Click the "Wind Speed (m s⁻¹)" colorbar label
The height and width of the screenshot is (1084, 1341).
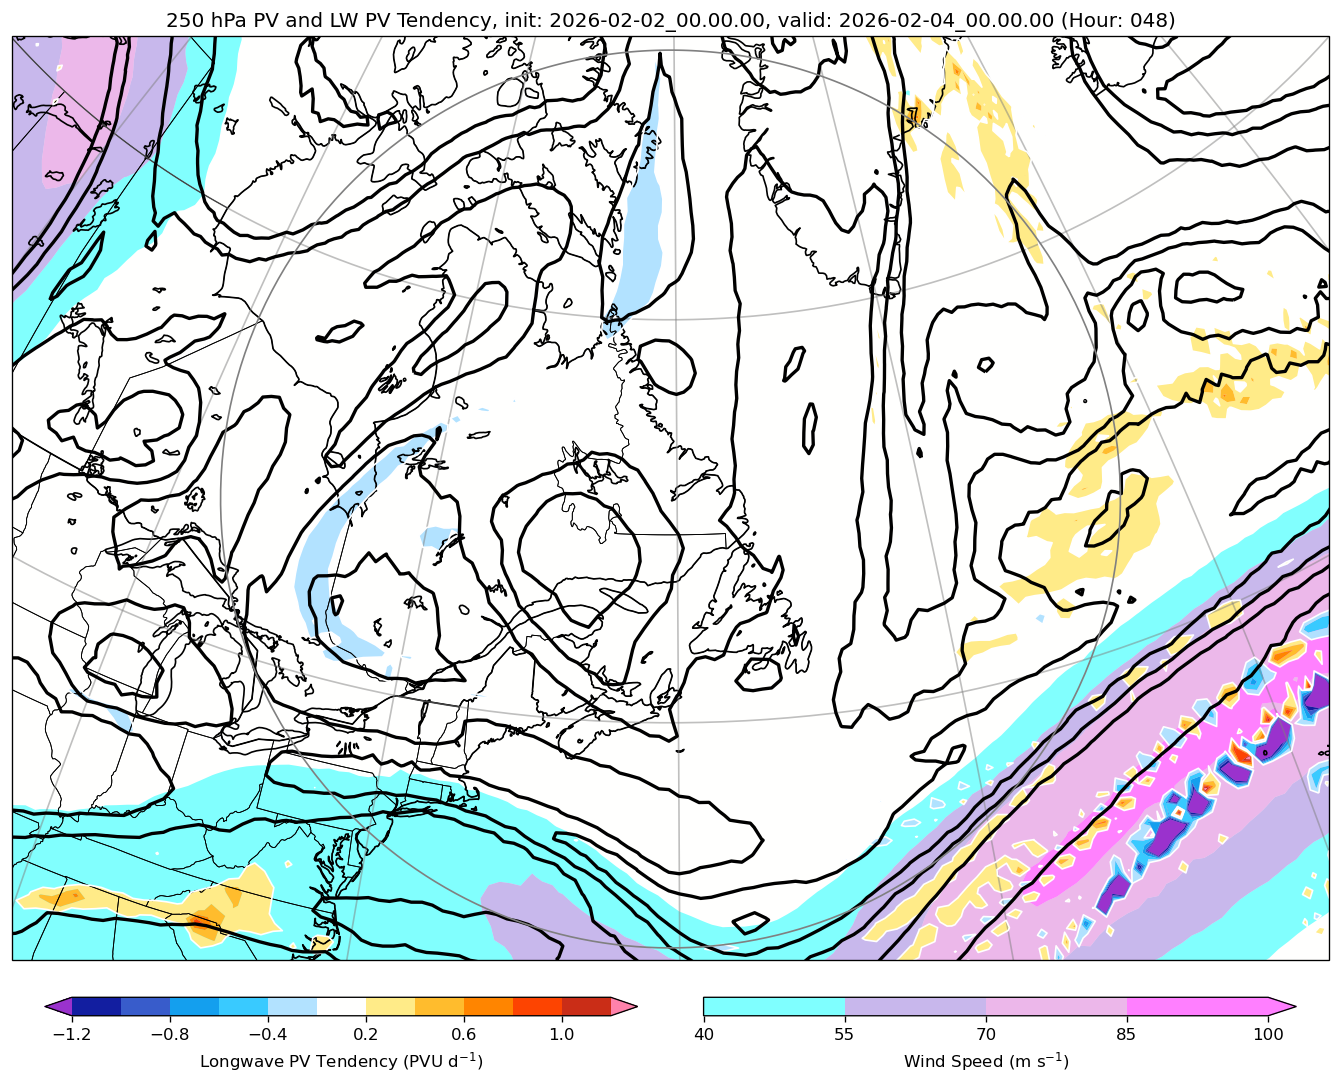[986, 1061]
